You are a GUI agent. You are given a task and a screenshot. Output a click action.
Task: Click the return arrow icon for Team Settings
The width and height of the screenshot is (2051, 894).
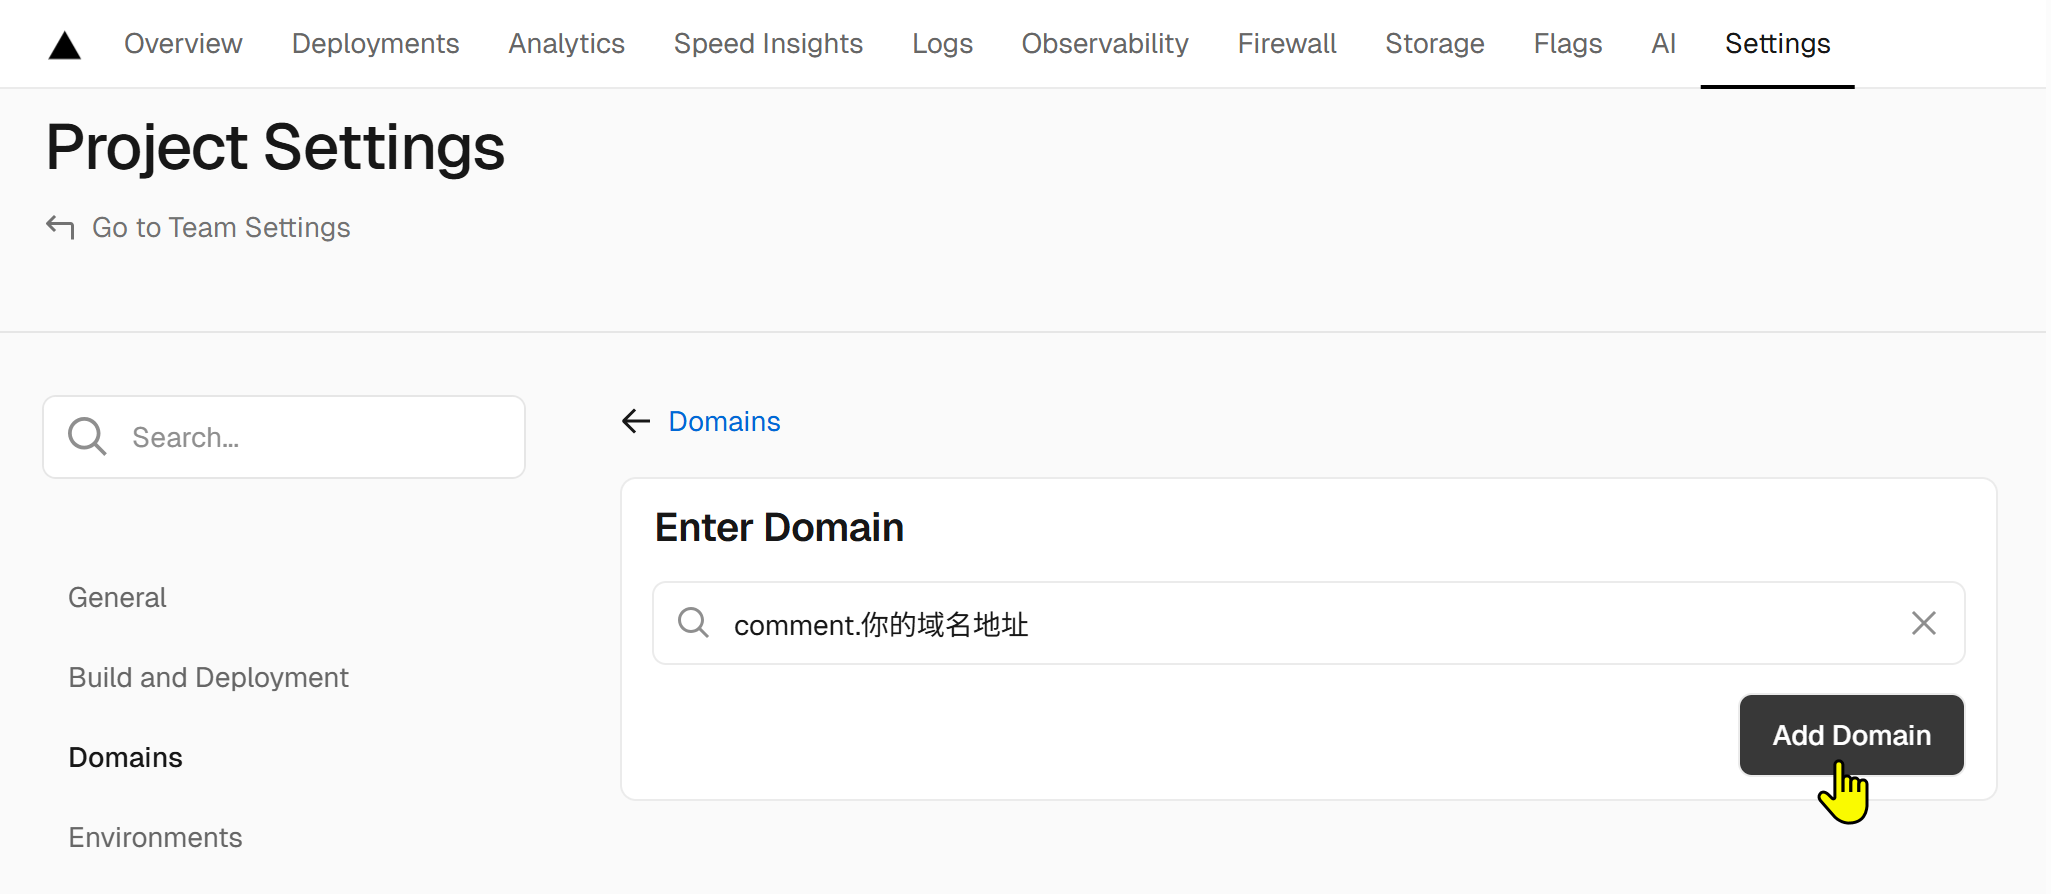(x=60, y=228)
